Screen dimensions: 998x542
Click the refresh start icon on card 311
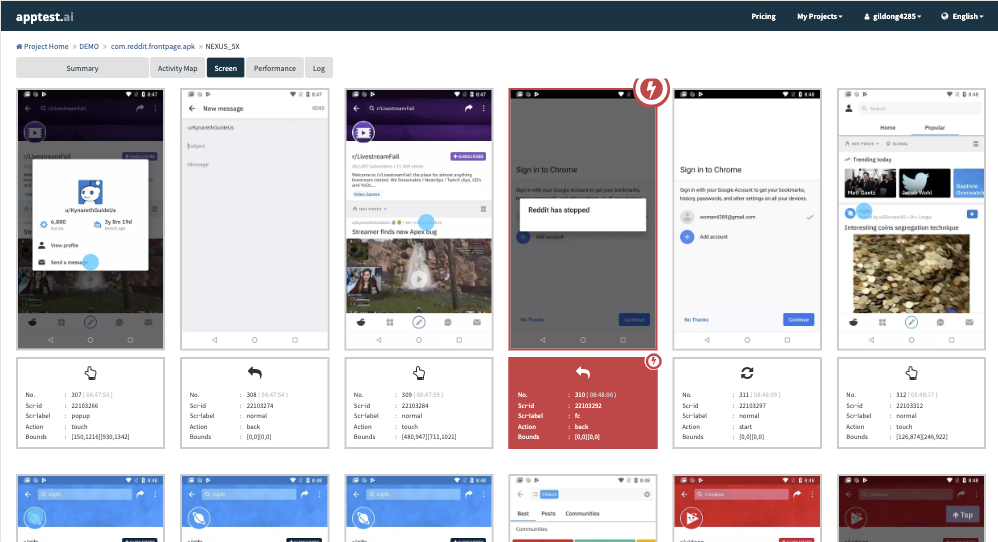coord(747,373)
